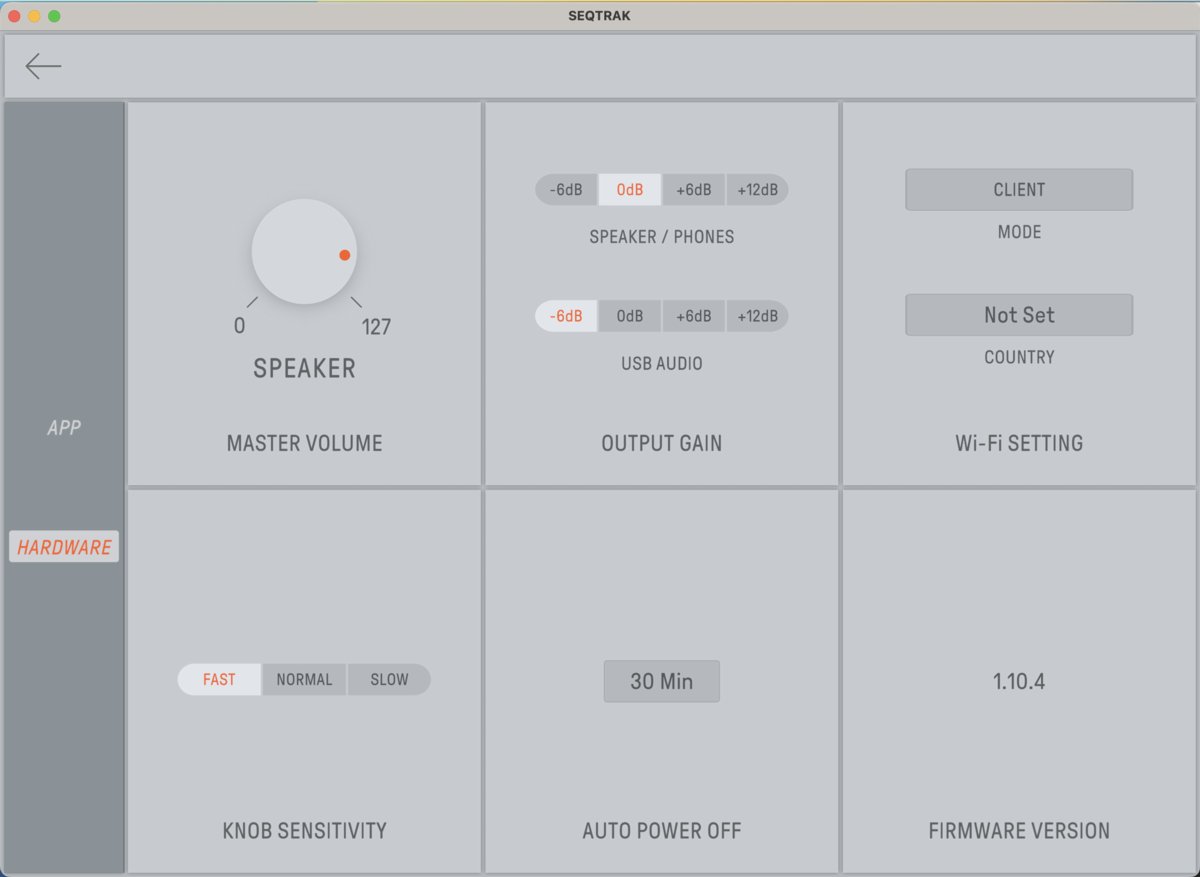Choose NORMAL knob sensitivity
Screen dimensions: 1200x877
click(304, 680)
